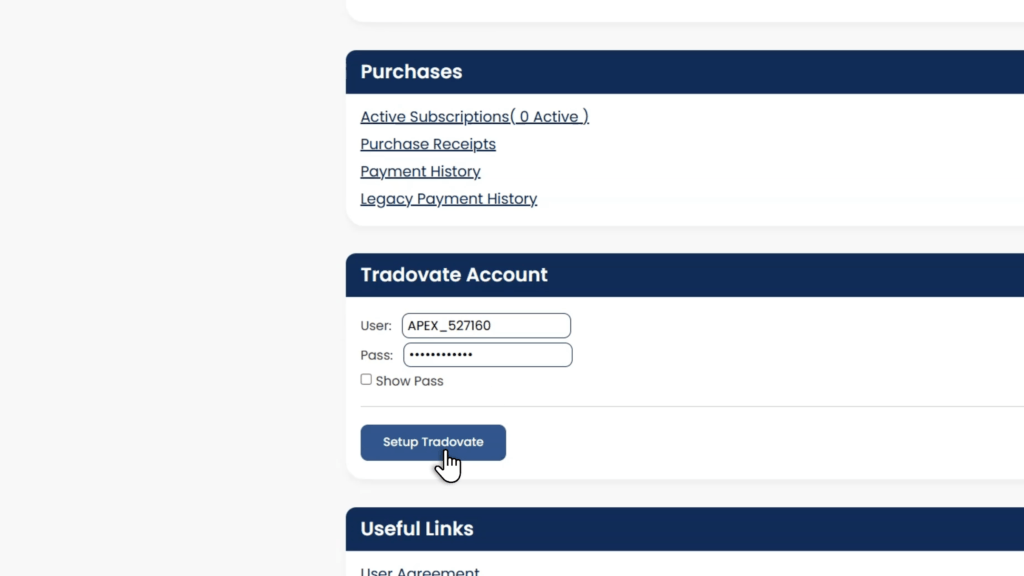Click the Tradovate Account section header
Screen dimensions: 1024x576
tap(454, 275)
